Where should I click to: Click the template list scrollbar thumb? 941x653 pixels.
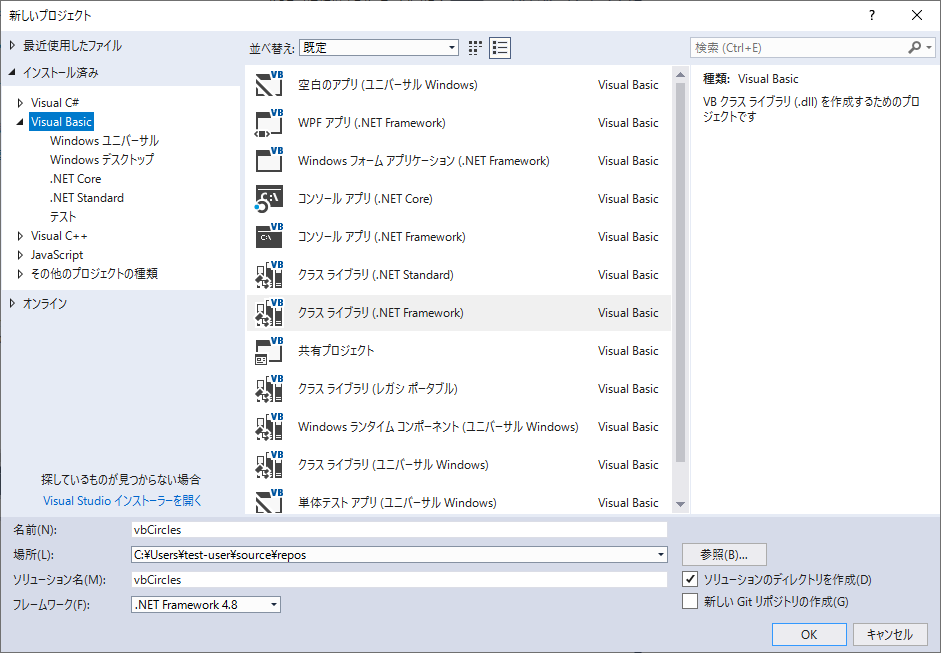coord(680,272)
